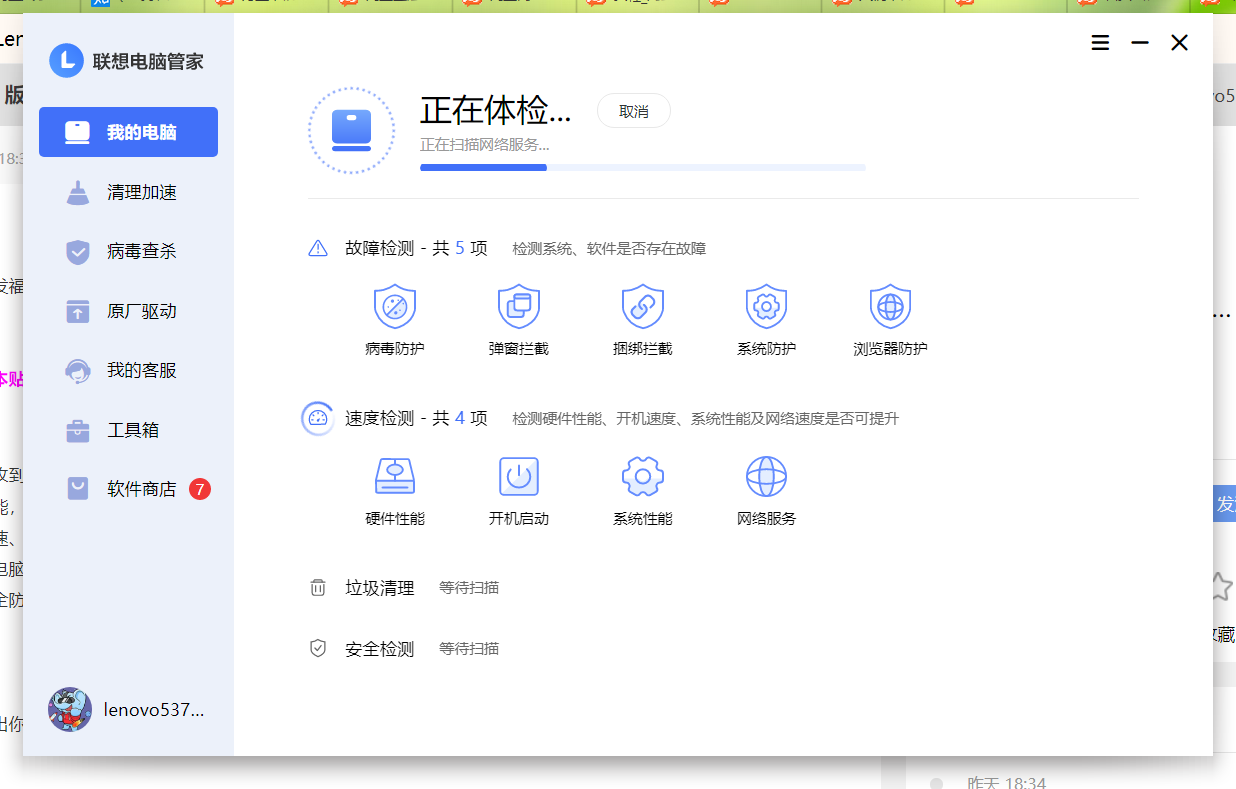The image size is (1236, 789).
Task: Minimize the 联想电脑管家 window
Action: click(1140, 42)
